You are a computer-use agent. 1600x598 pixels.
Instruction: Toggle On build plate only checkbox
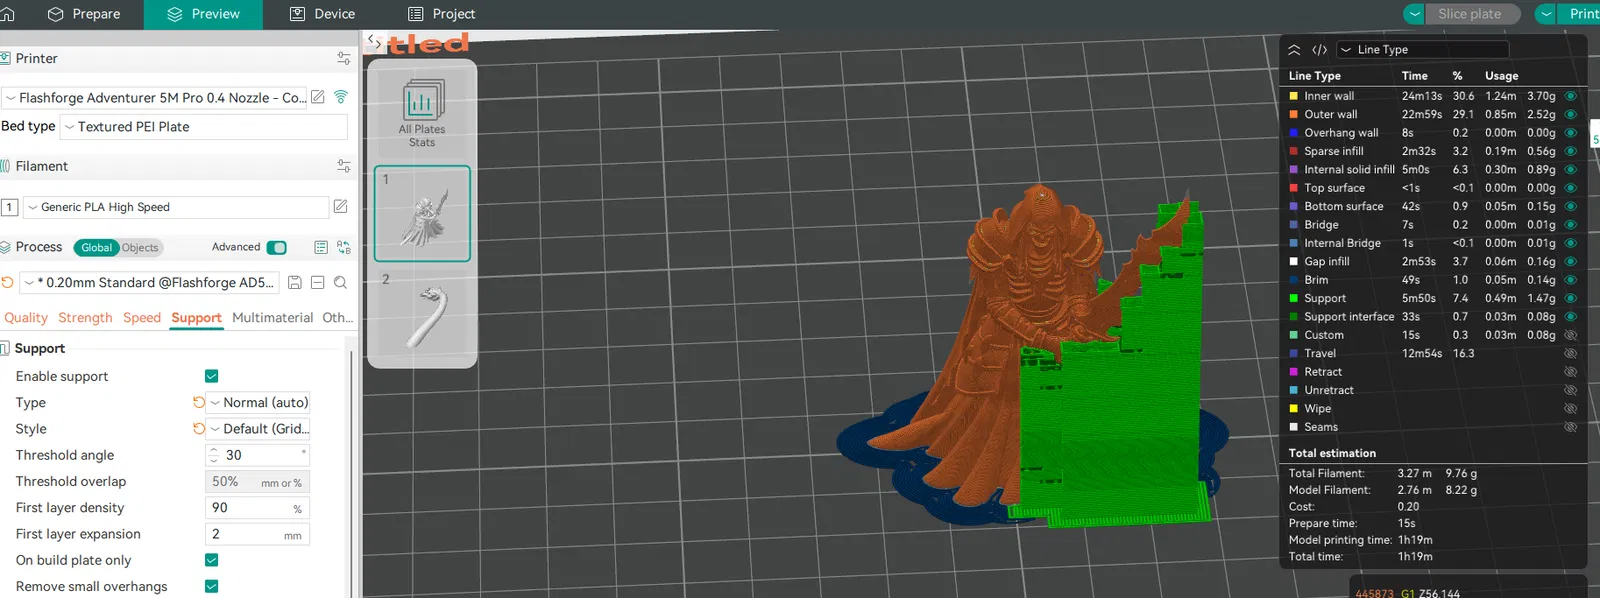pos(212,560)
